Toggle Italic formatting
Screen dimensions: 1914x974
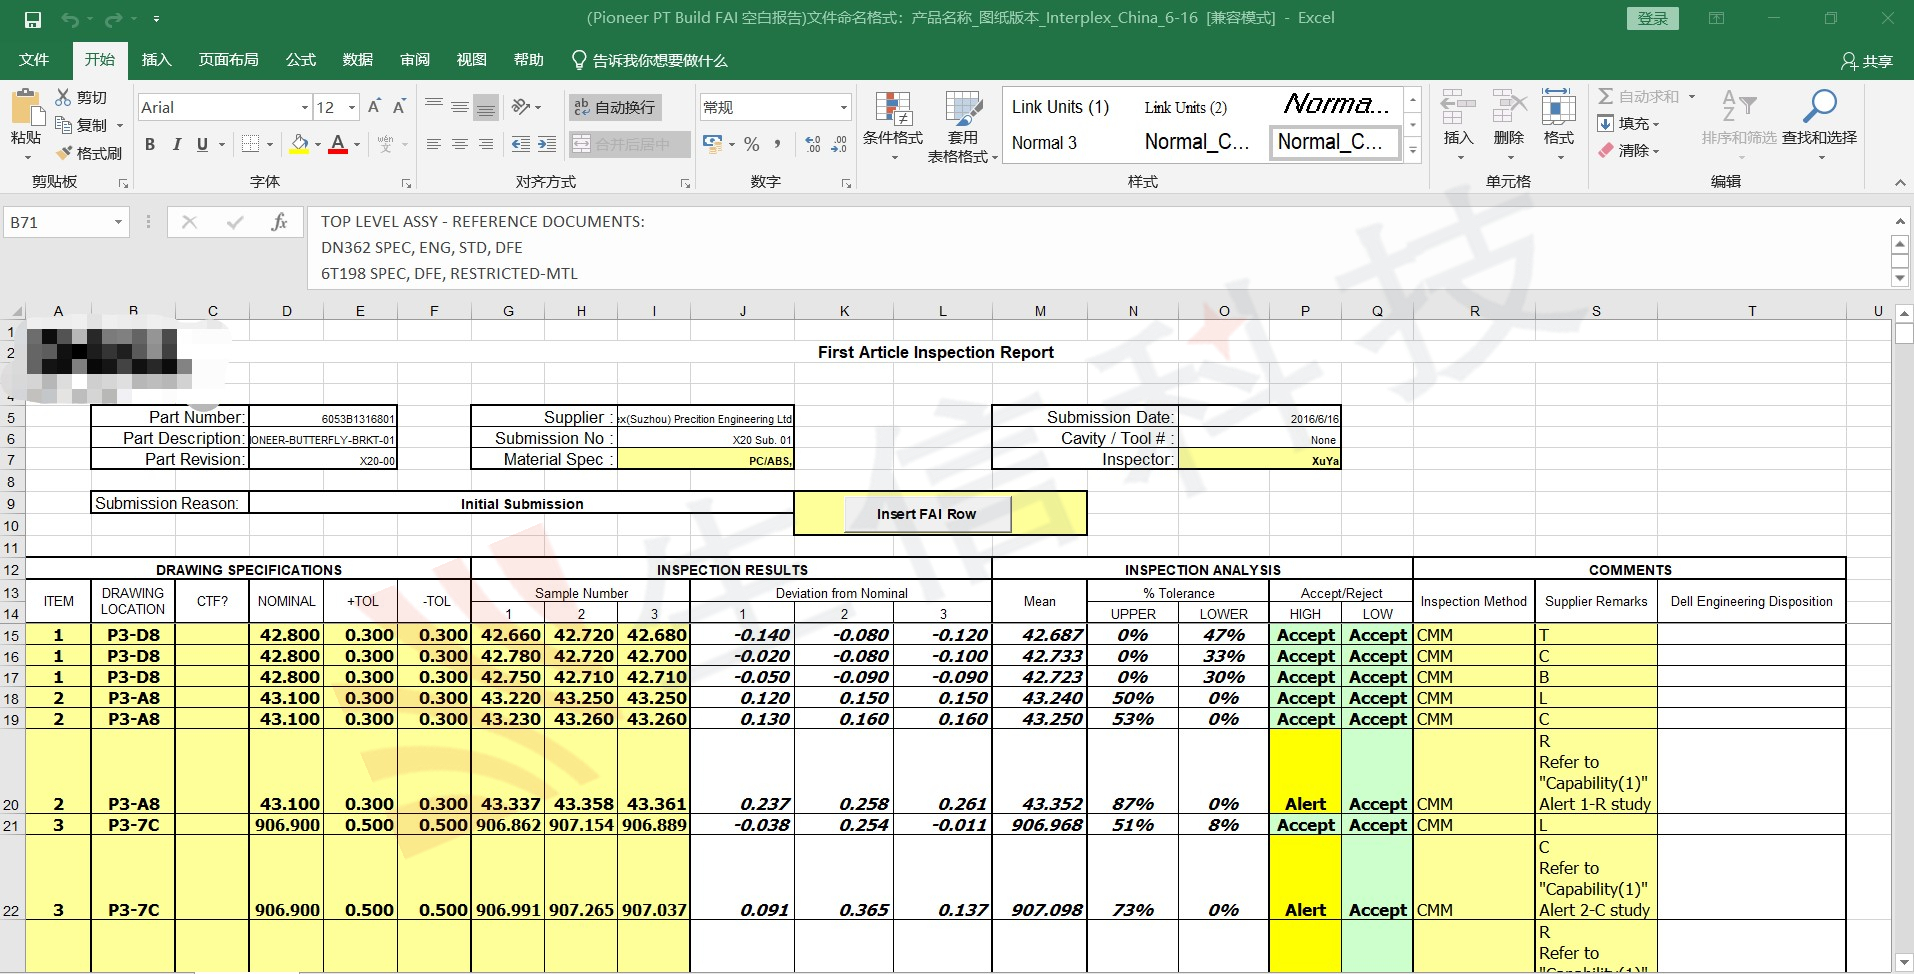click(x=176, y=144)
